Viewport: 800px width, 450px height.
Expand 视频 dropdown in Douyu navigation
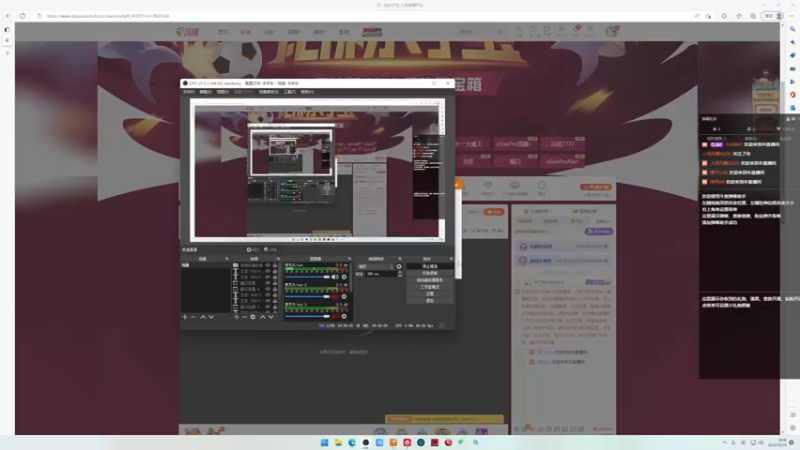click(x=294, y=32)
